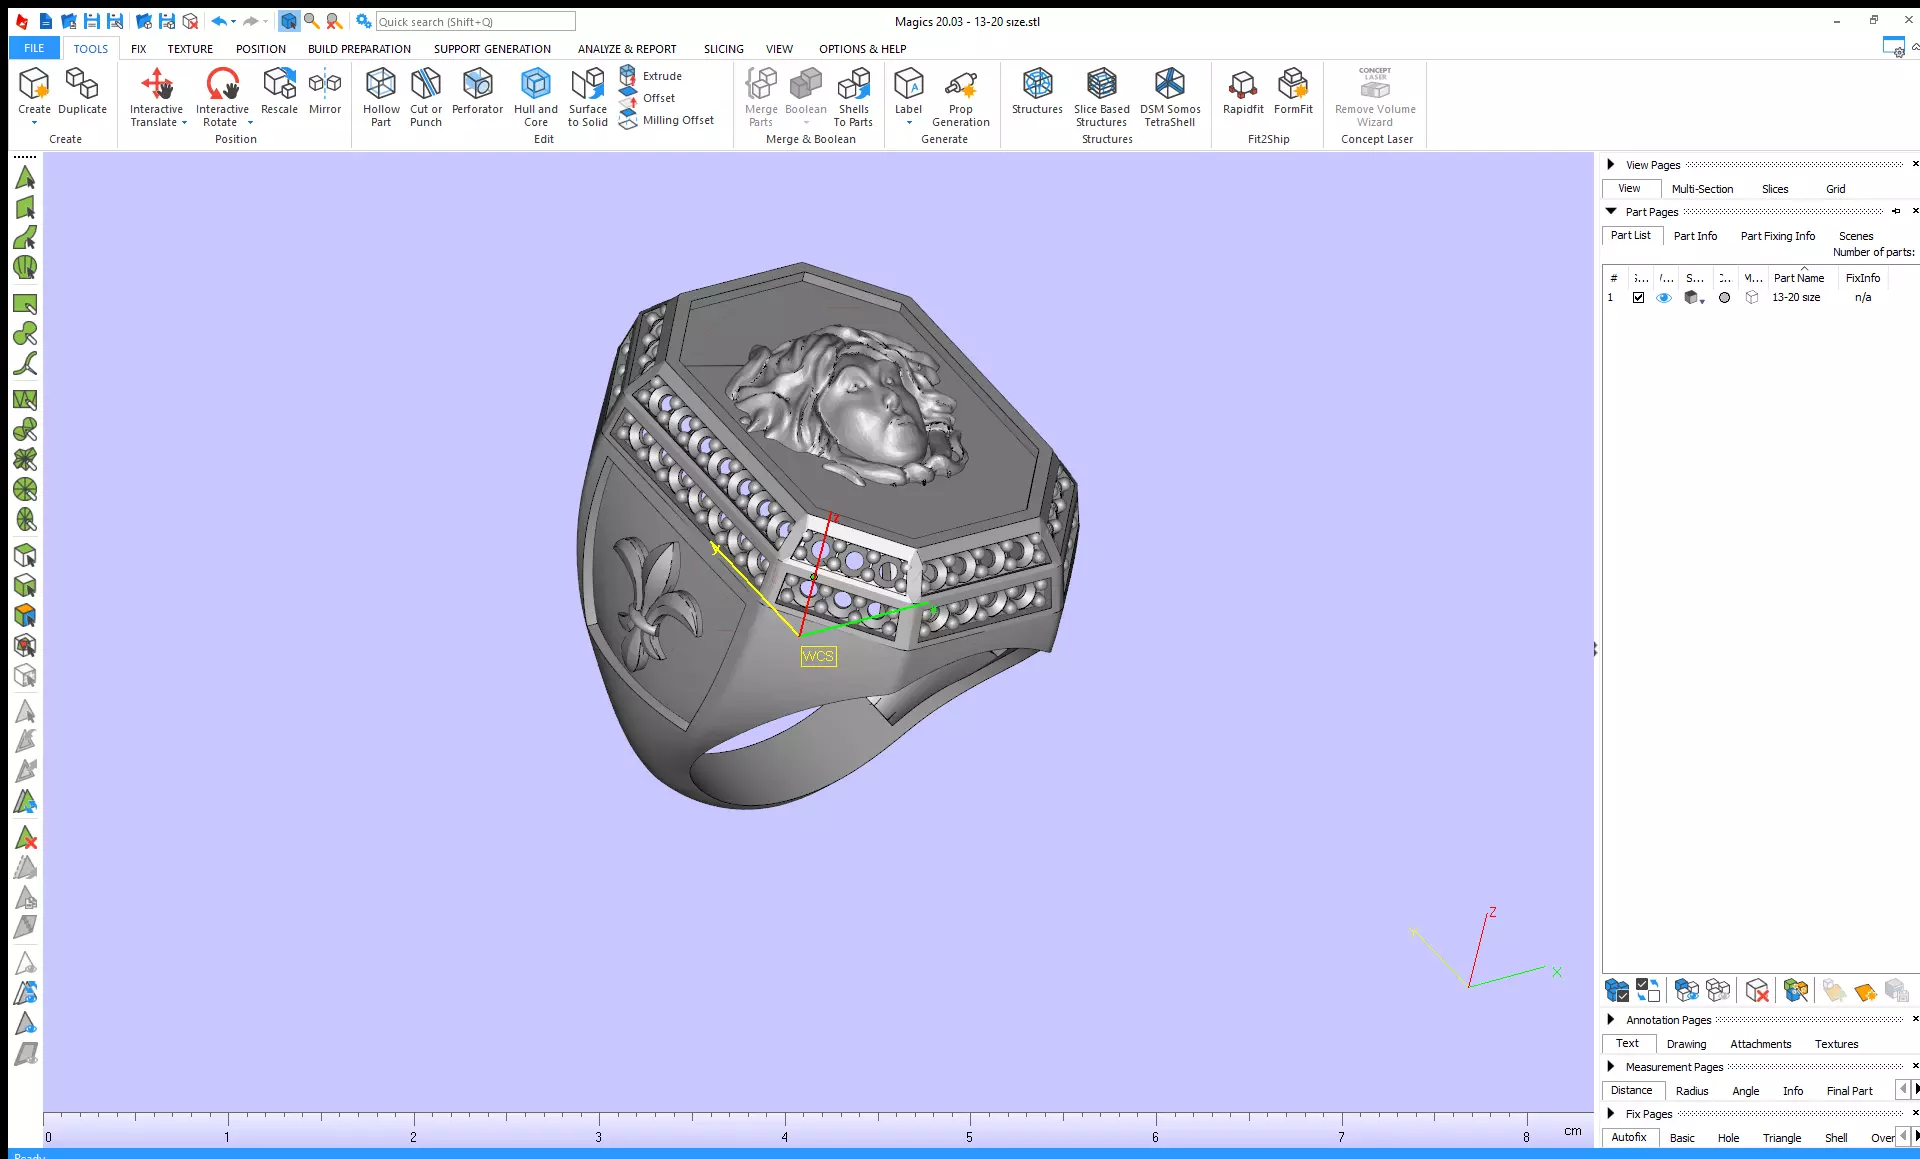Select the Multi-Section tab
Image resolution: width=1920 pixels, height=1159 pixels.
coord(1702,189)
